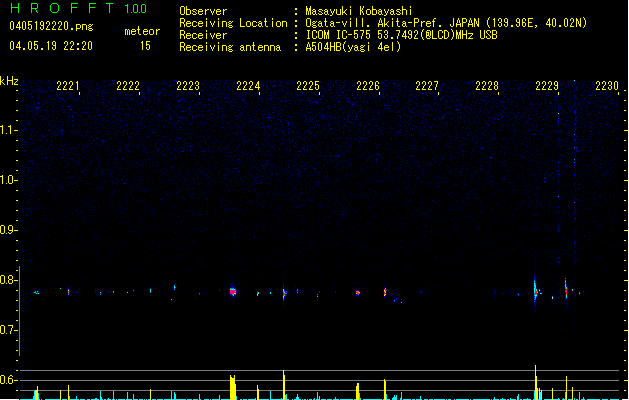Click the 2225 time axis marker
This screenshot has height=400, width=629.
point(308,86)
